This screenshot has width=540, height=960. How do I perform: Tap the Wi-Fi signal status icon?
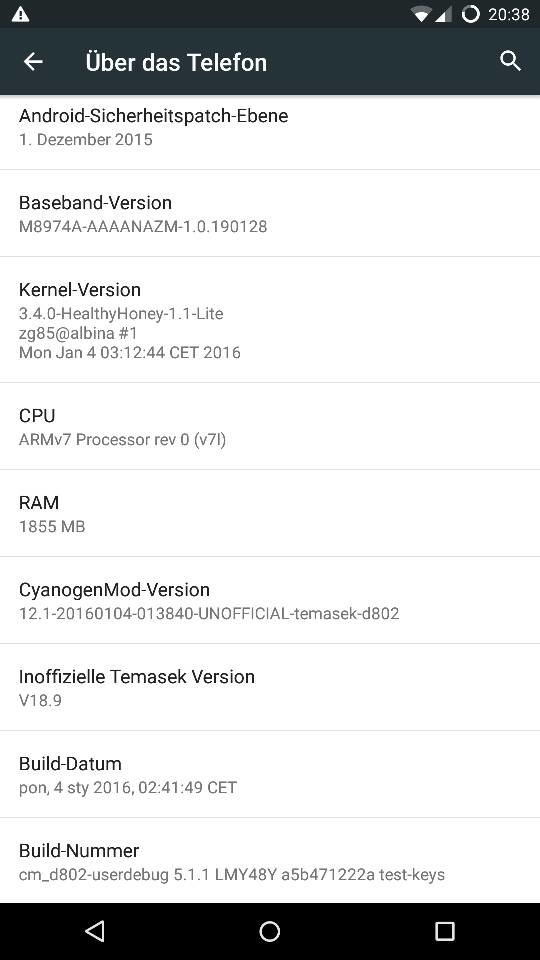[x=421, y=14]
